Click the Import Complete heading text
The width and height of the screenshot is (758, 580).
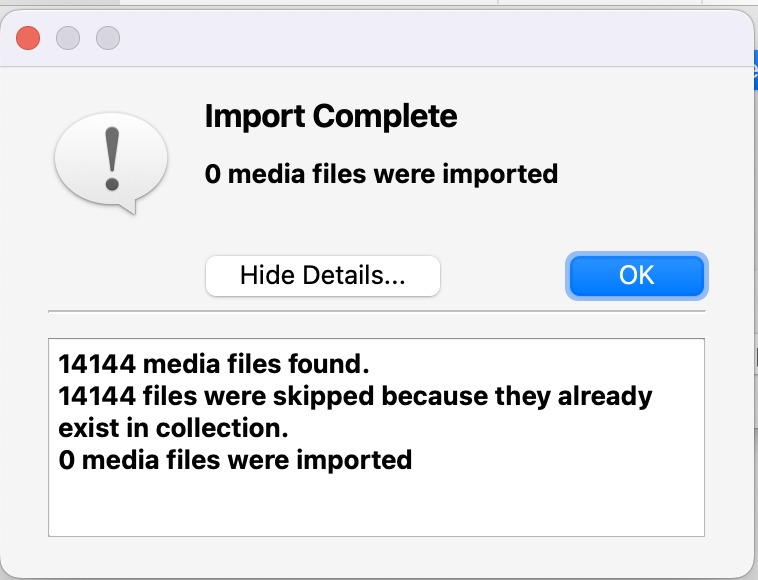pos(331,116)
